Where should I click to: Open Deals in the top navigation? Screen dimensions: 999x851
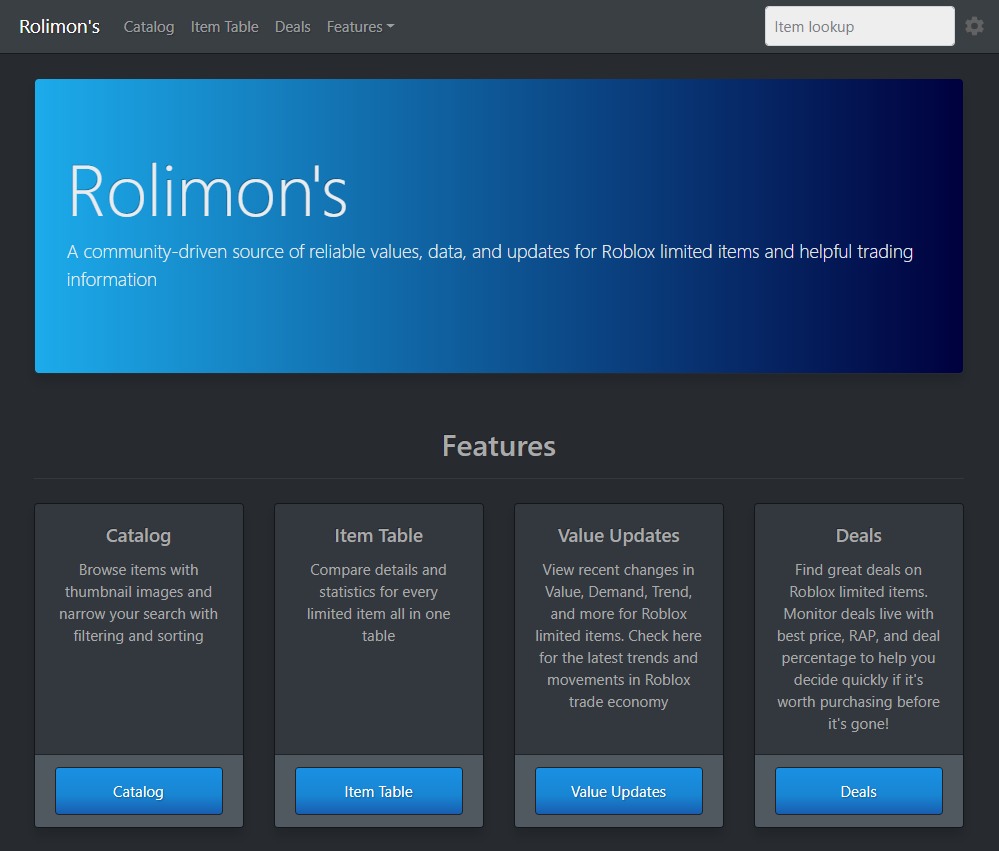292,27
